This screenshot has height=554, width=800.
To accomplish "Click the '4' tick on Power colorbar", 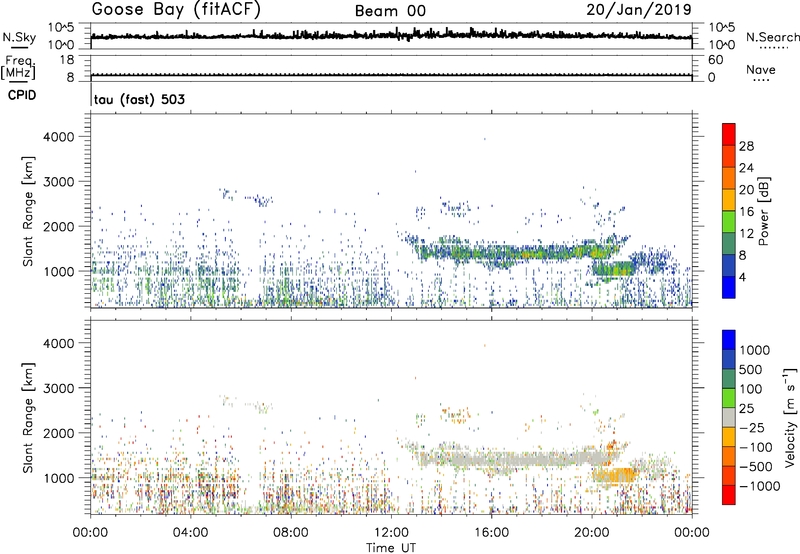I will pos(742,278).
